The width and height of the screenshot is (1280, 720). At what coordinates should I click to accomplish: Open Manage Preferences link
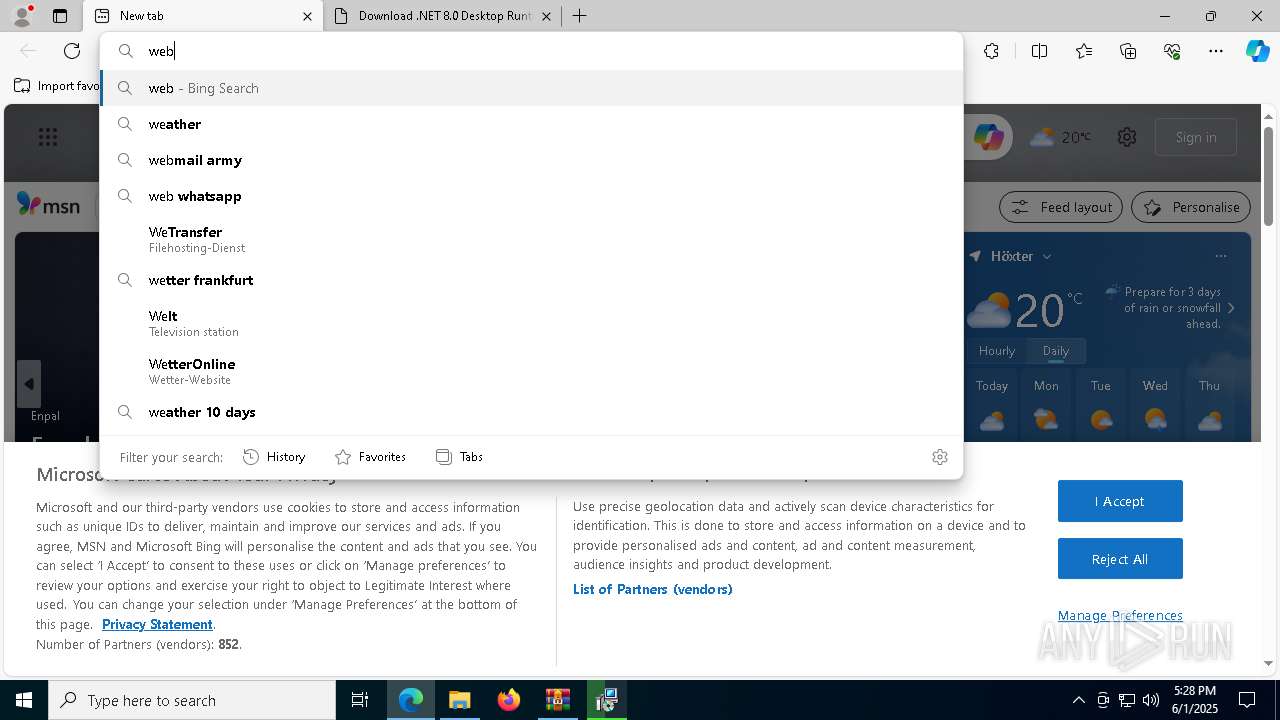click(1120, 615)
